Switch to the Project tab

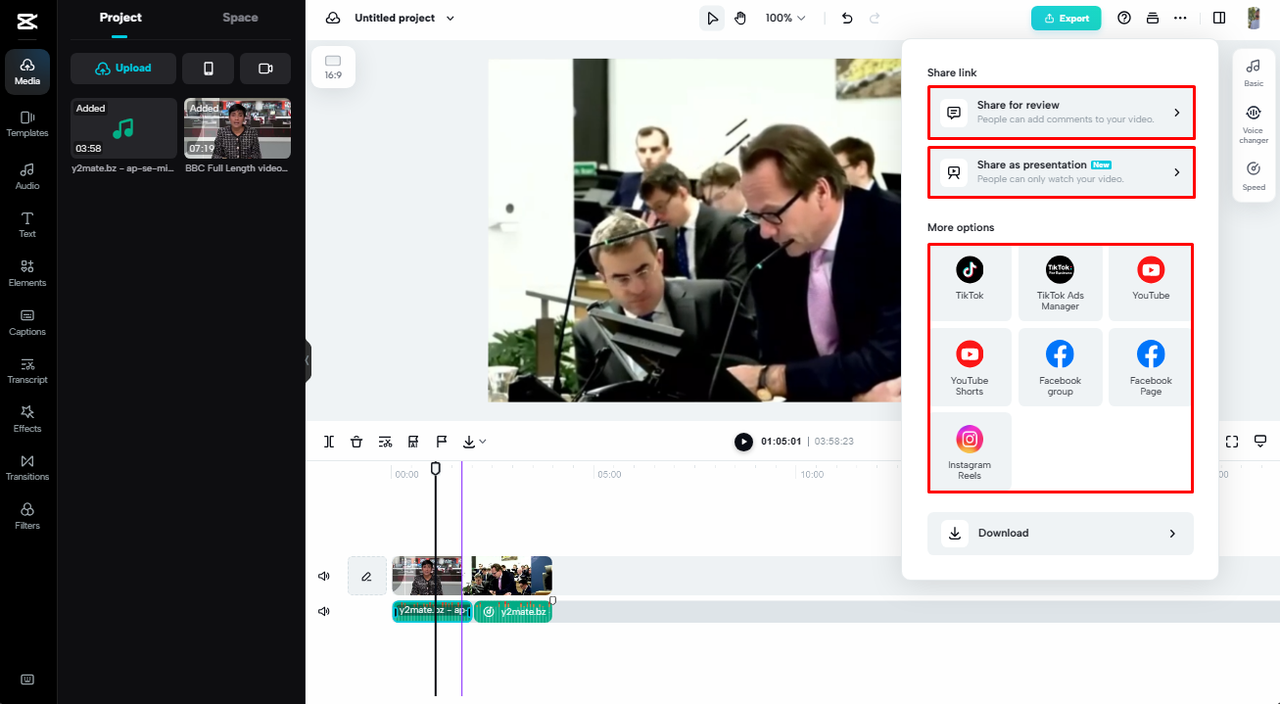(x=120, y=18)
